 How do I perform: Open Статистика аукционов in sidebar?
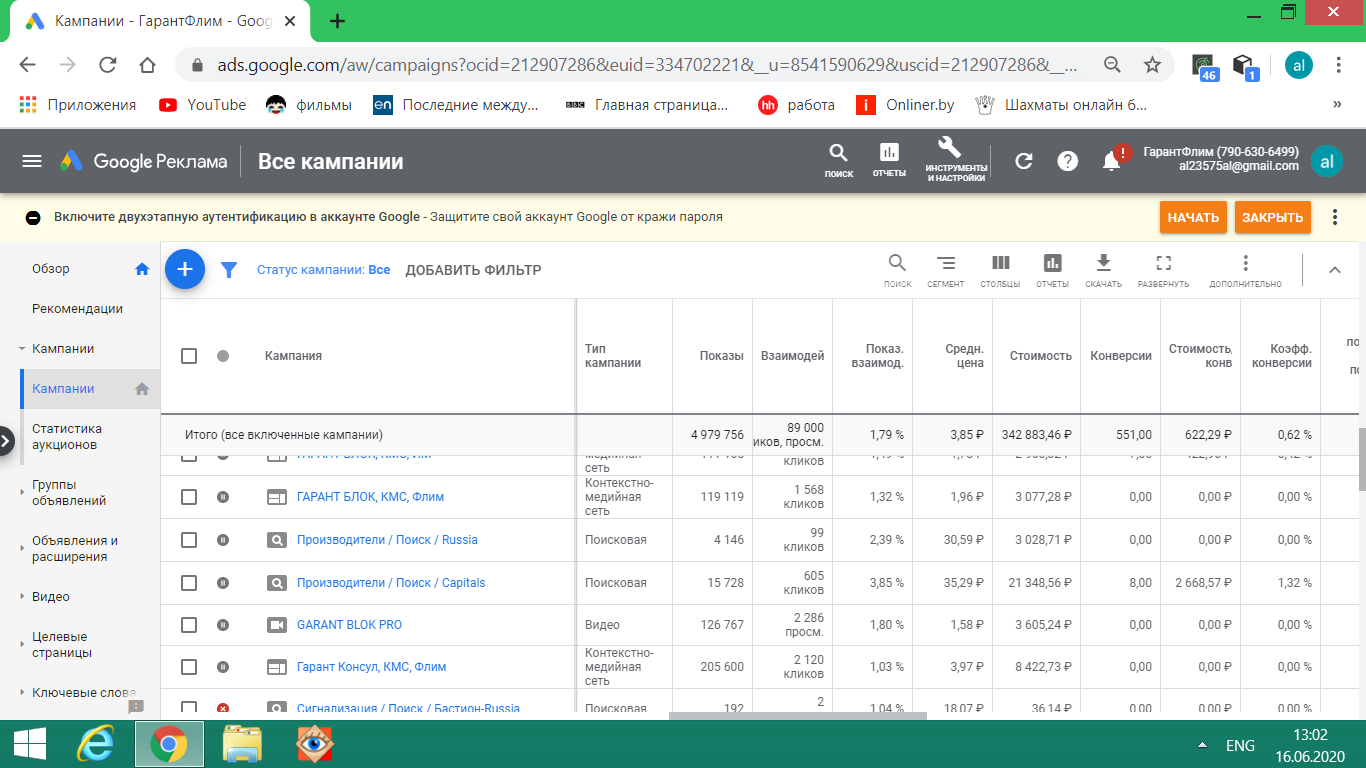pyautogui.click(x=67, y=437)
